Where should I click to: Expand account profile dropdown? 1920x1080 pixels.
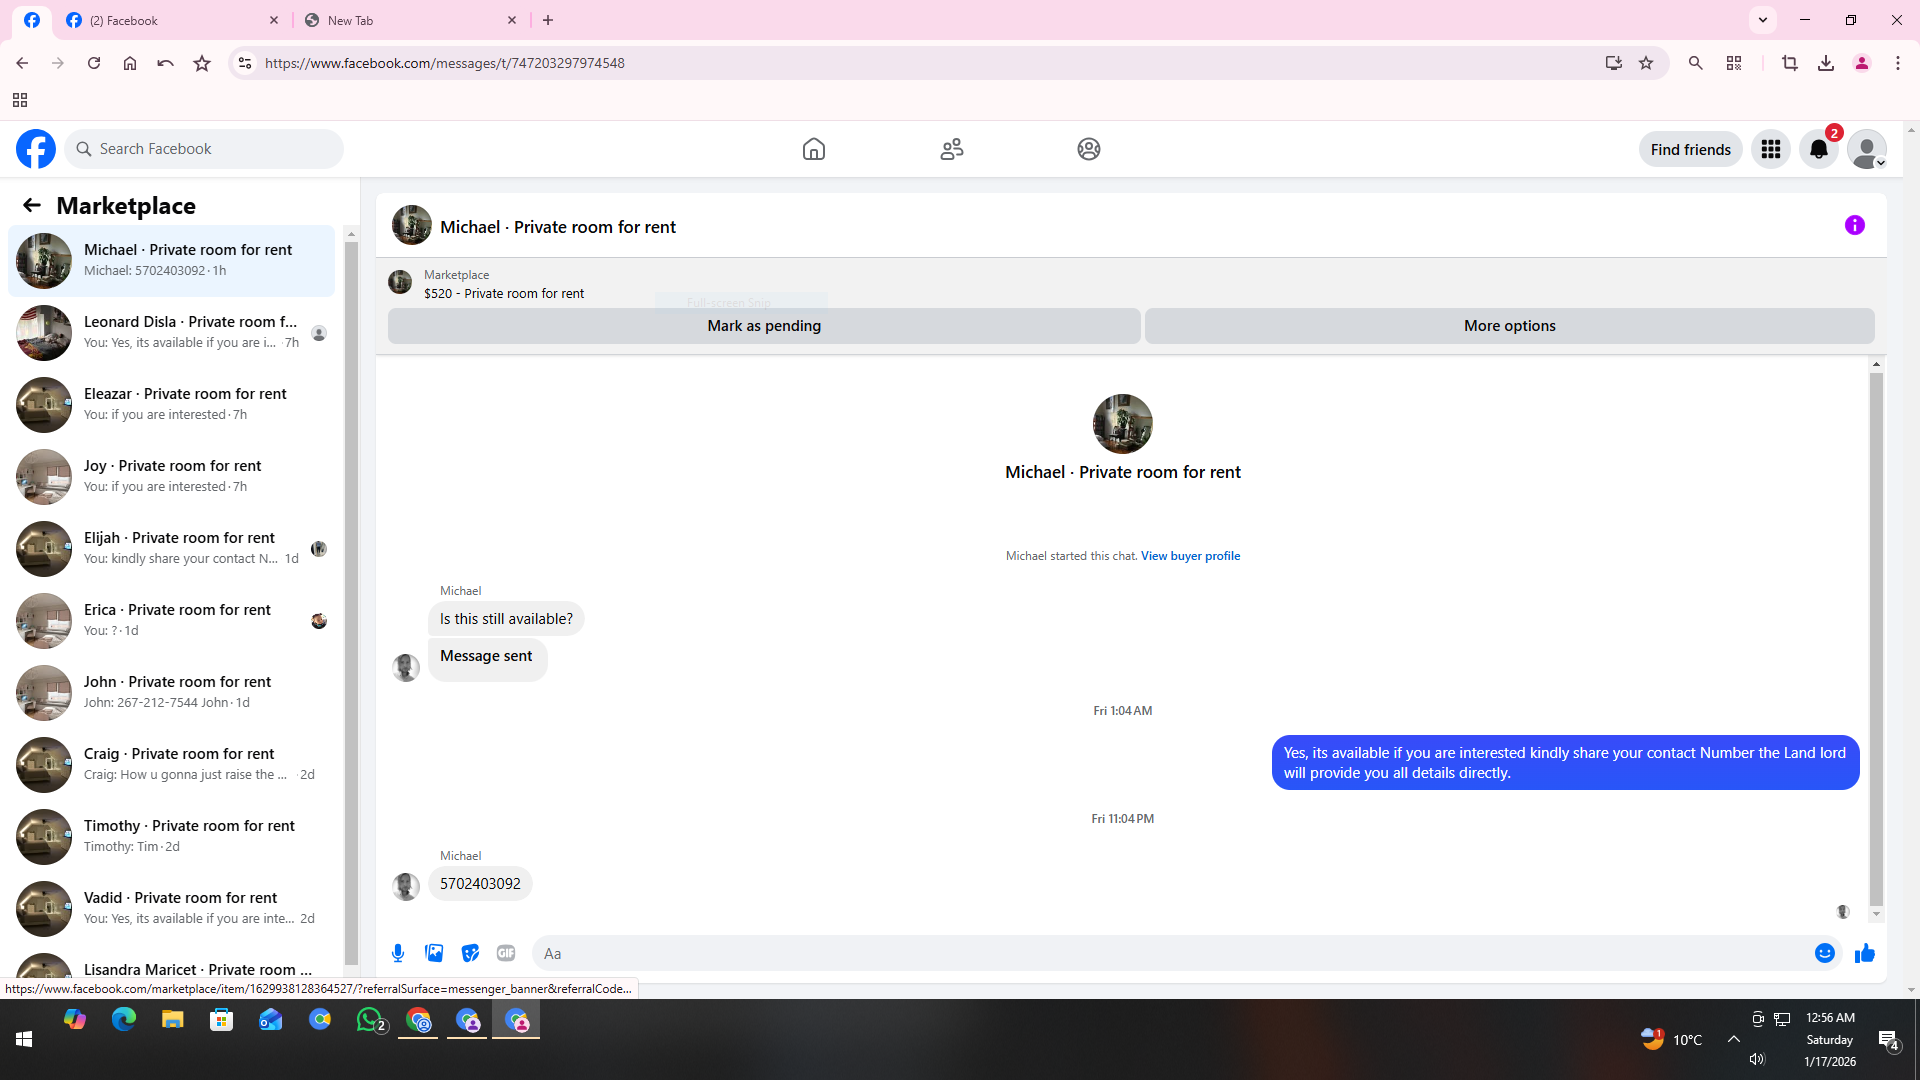click(1866, 149)
